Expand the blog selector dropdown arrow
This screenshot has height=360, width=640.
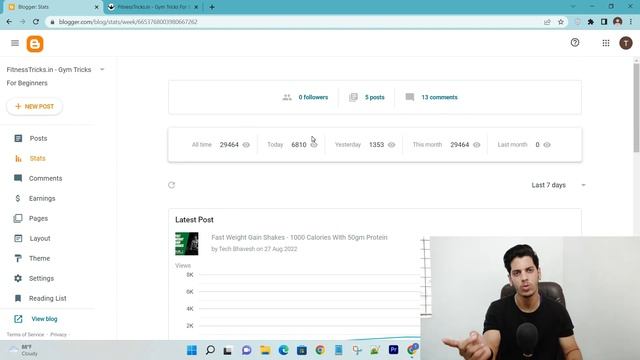[102, 69]
